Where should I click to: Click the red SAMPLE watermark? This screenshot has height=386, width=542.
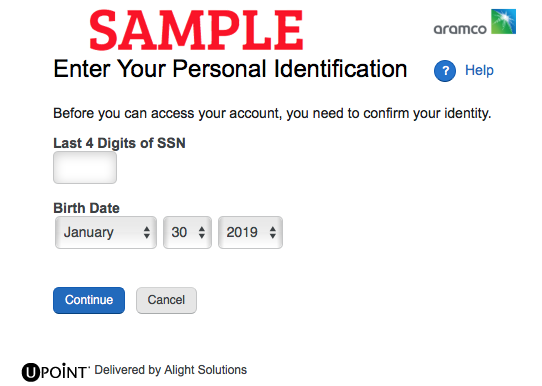tap(196, 30)
